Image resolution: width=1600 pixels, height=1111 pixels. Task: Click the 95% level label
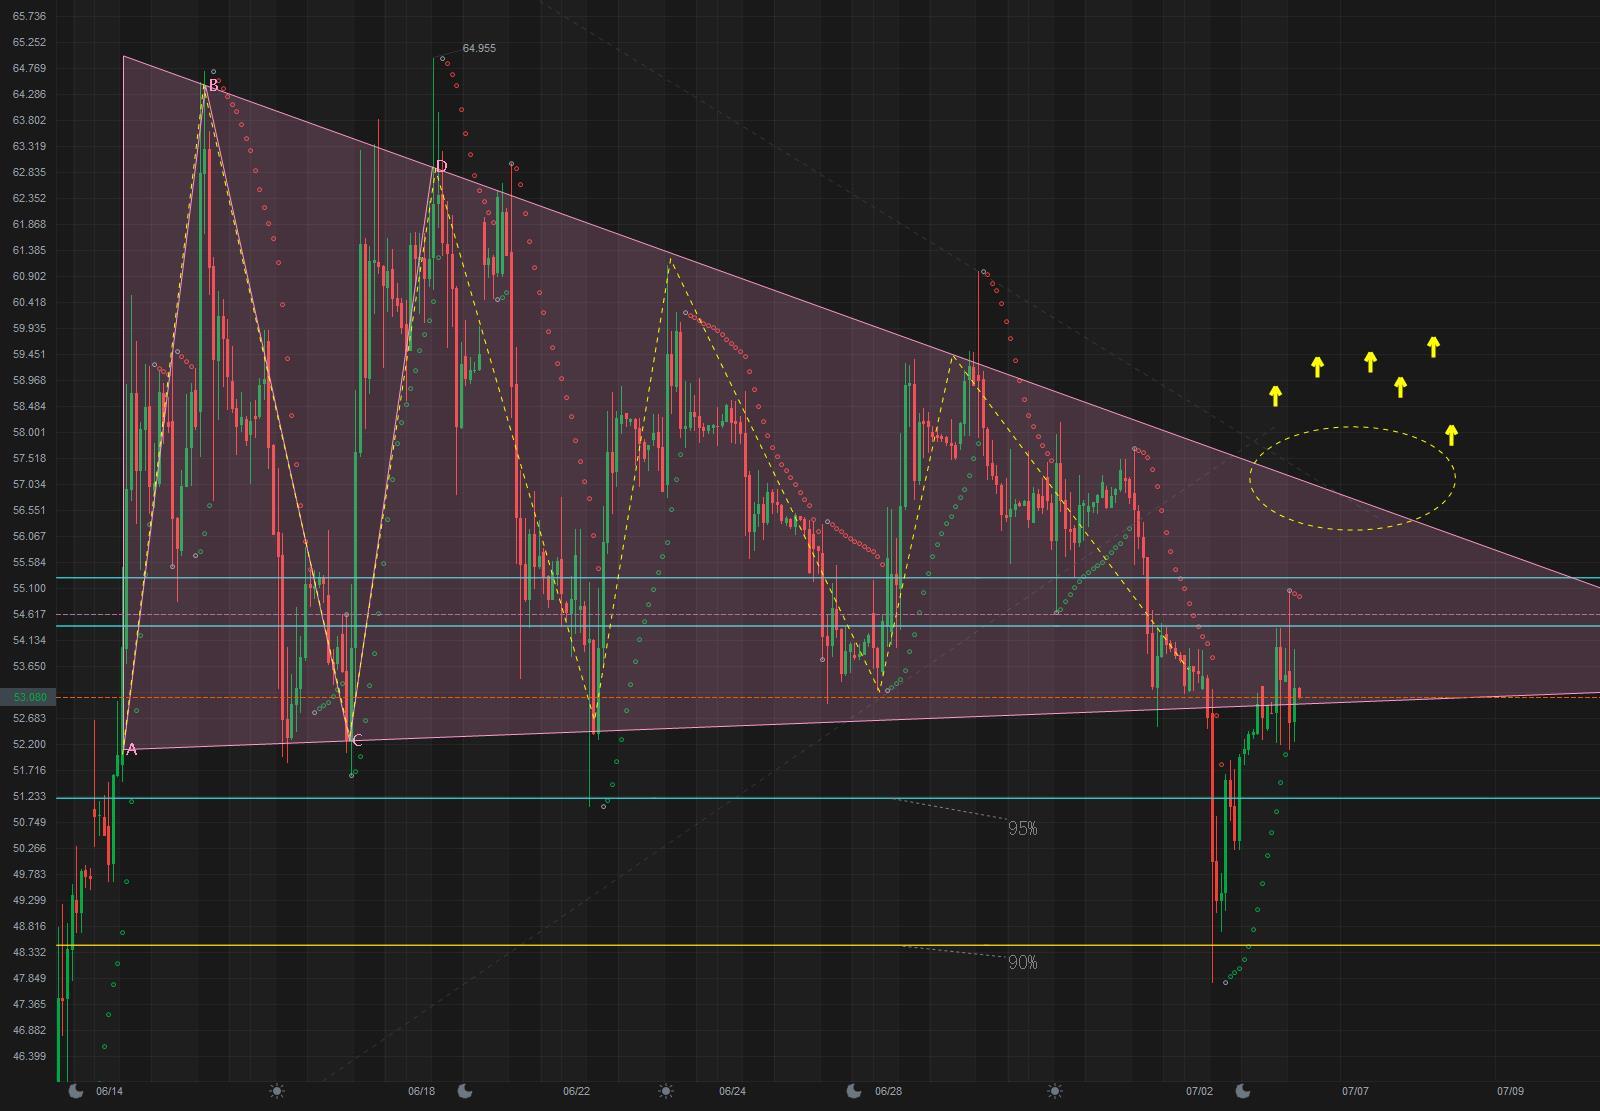point(1022,828)
